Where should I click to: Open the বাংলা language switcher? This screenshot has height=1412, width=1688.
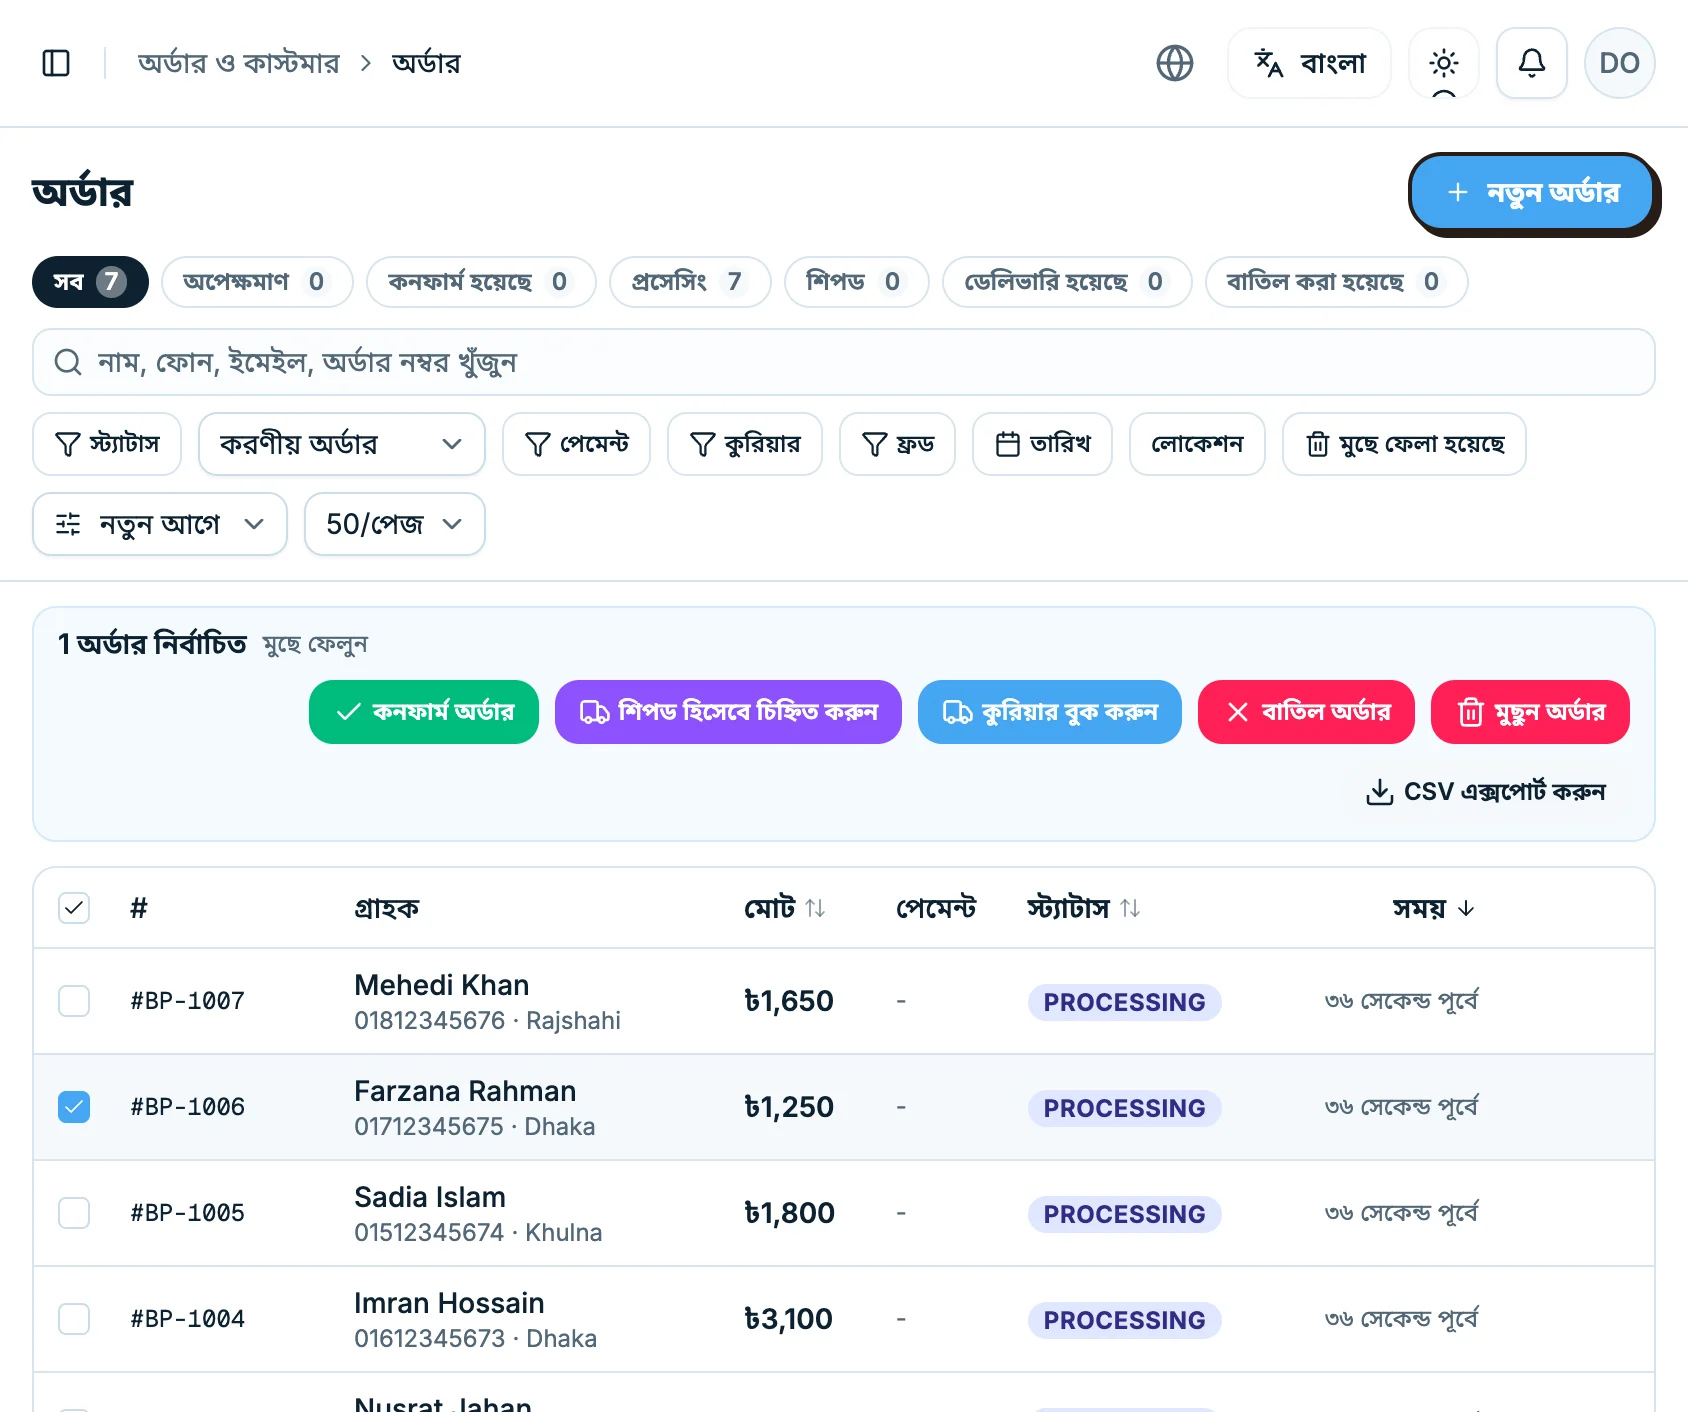pos(1310,63)
